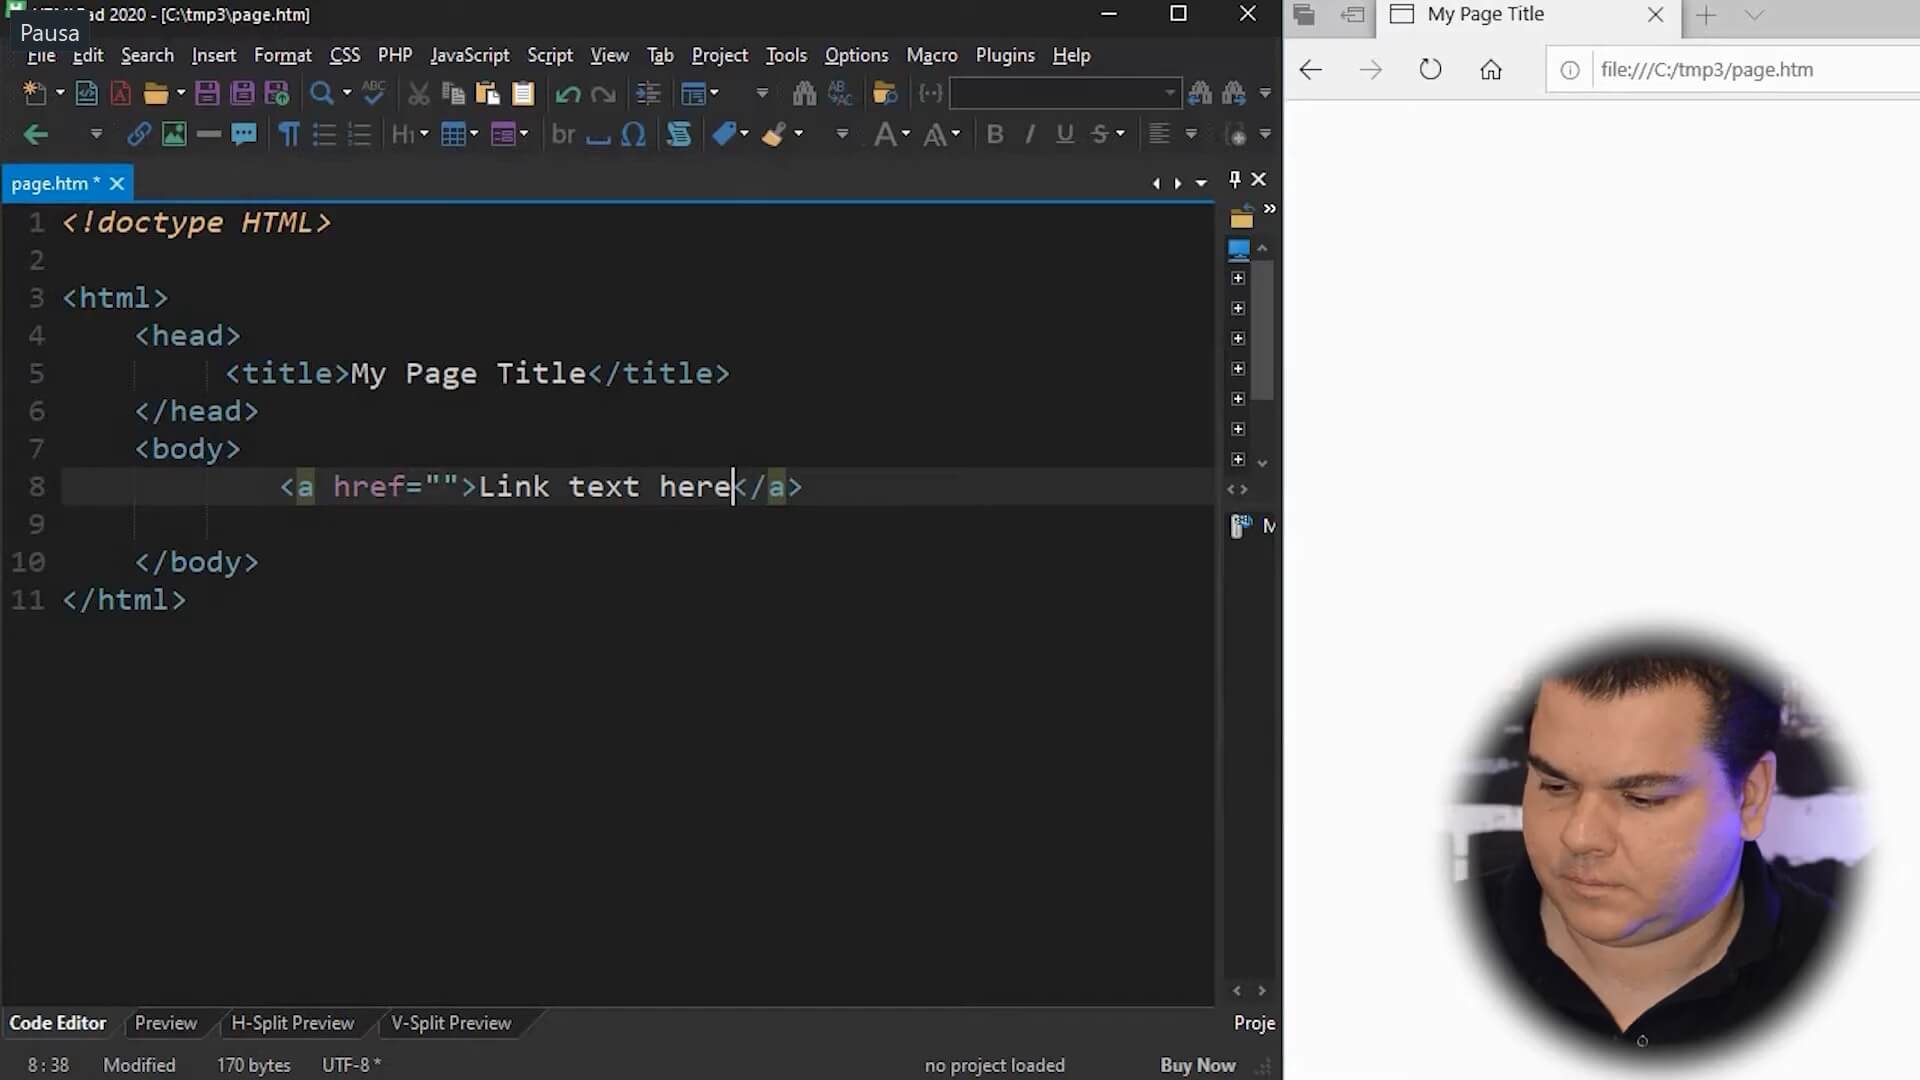Click the Bold formatting icon

click(x=994, y=132)
